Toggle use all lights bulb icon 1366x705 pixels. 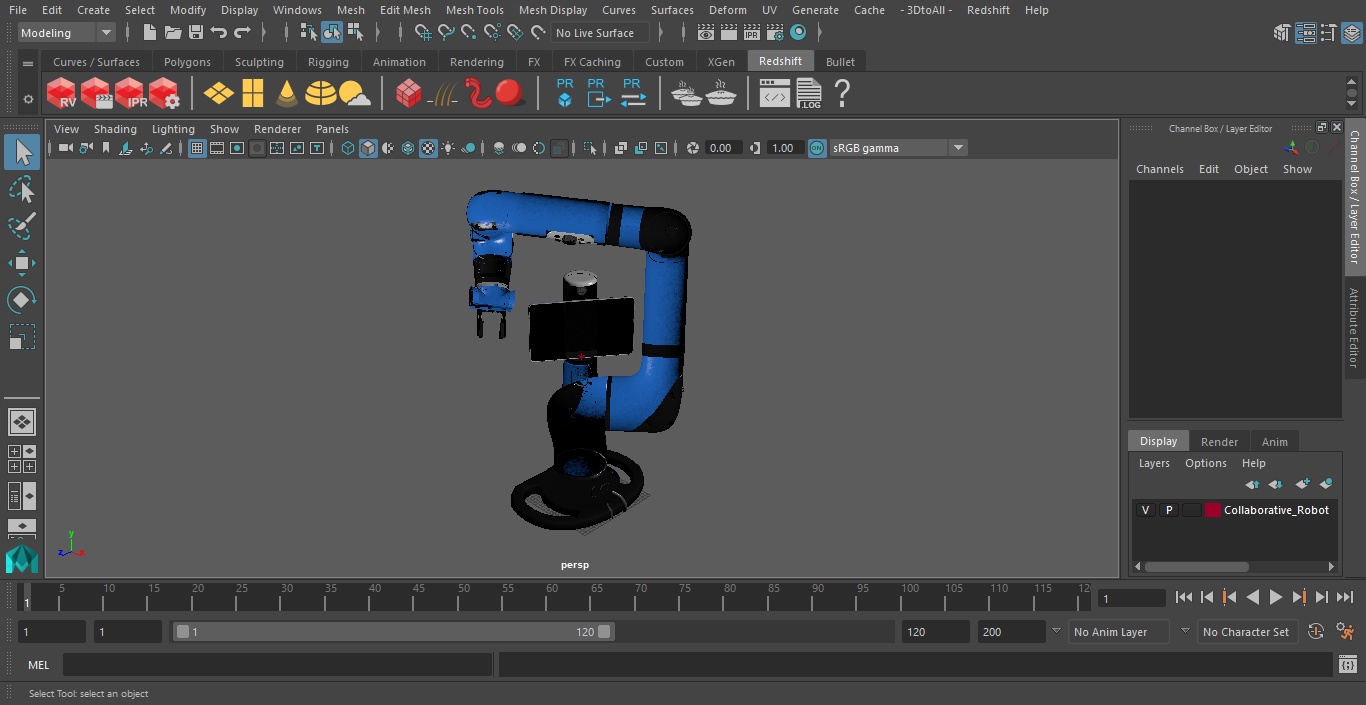(448, 148)
